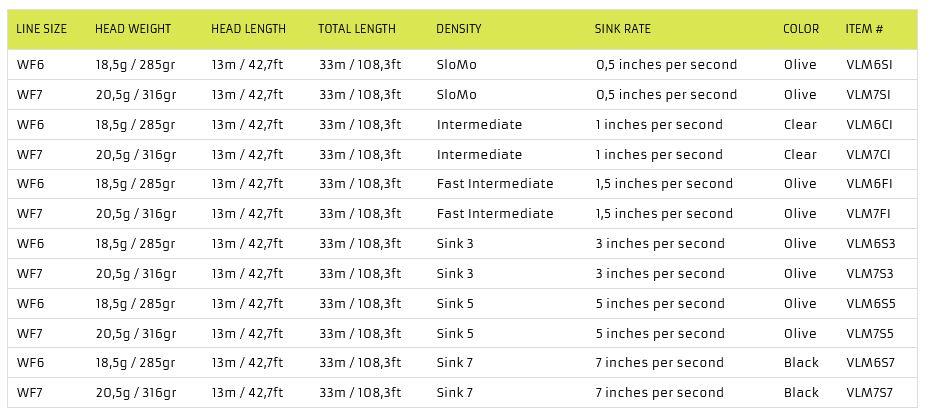Click item number VLM6FI
This screenshot has width=929, height=415.
point(869,184)
